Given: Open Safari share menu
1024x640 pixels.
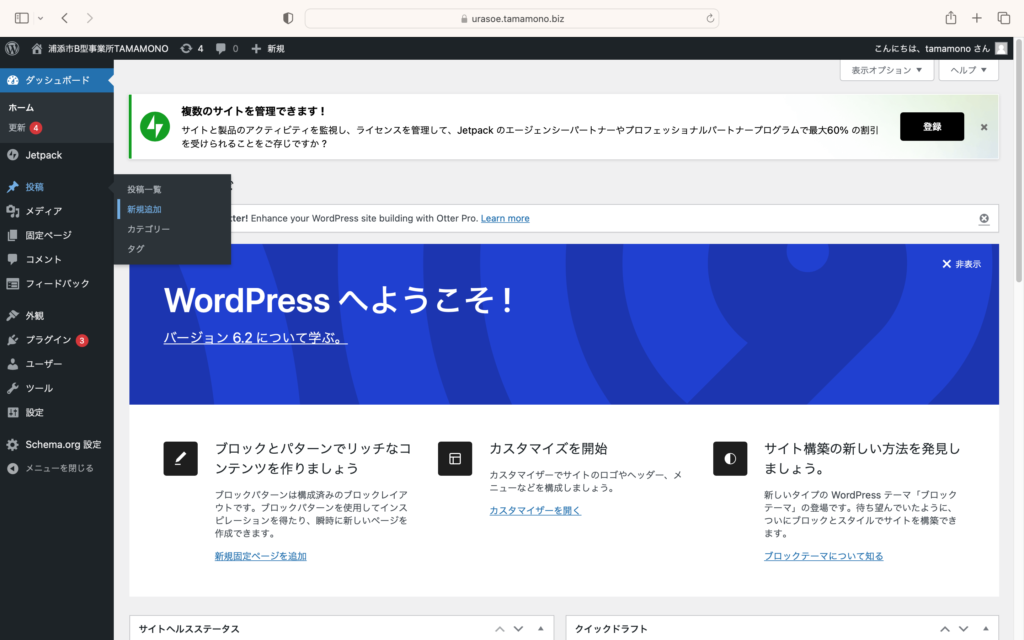Looking at the screenshot, I should [951, 18].
